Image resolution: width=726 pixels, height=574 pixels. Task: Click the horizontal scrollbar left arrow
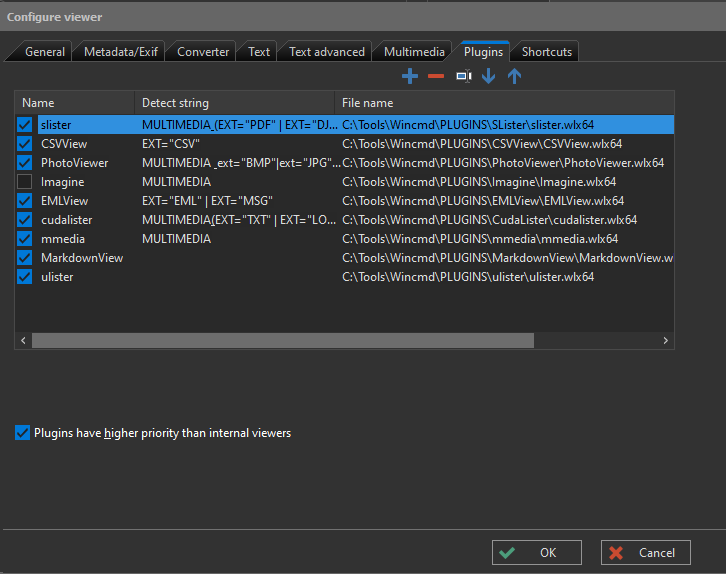tap(23, 340)
